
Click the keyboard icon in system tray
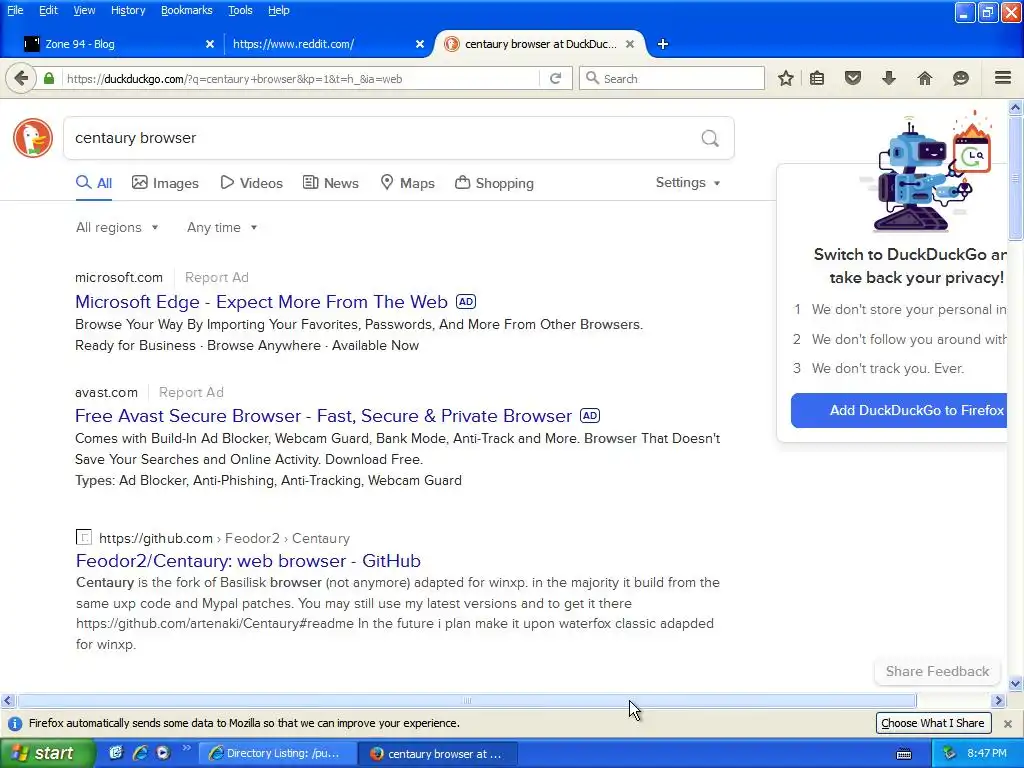[x=904, y=754]
